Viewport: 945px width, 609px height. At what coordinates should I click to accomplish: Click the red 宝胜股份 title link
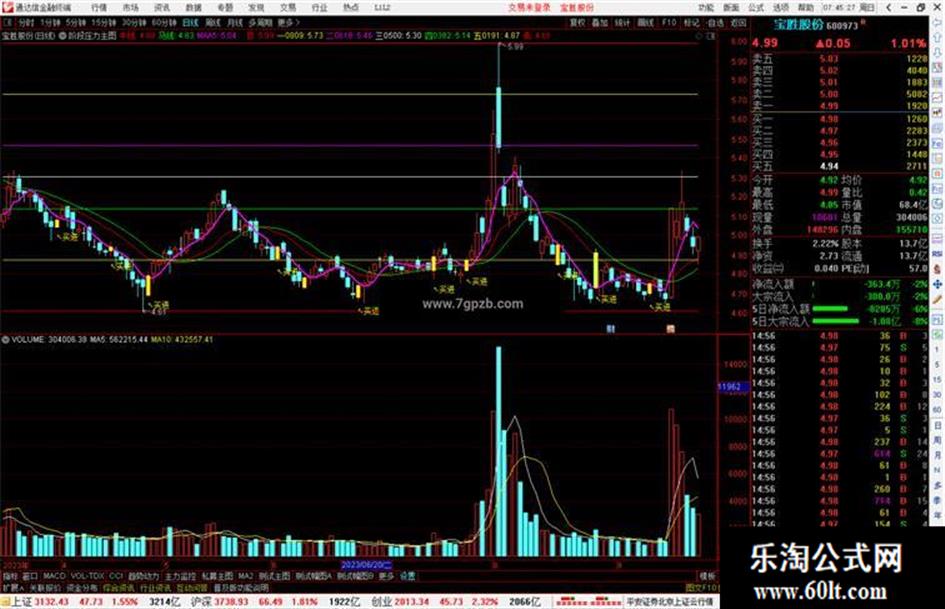(577, 8)
